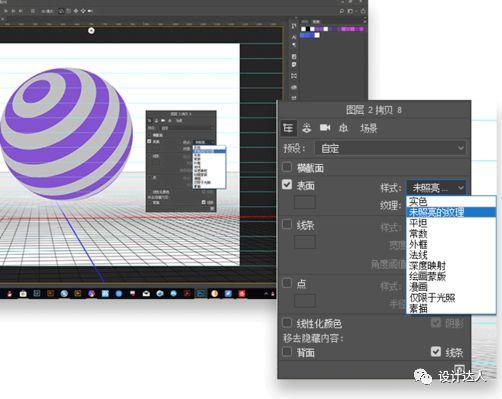This screenshot has height=399, width=502.
Task: Choose 实色 from the style list
Action: point(451,202)
